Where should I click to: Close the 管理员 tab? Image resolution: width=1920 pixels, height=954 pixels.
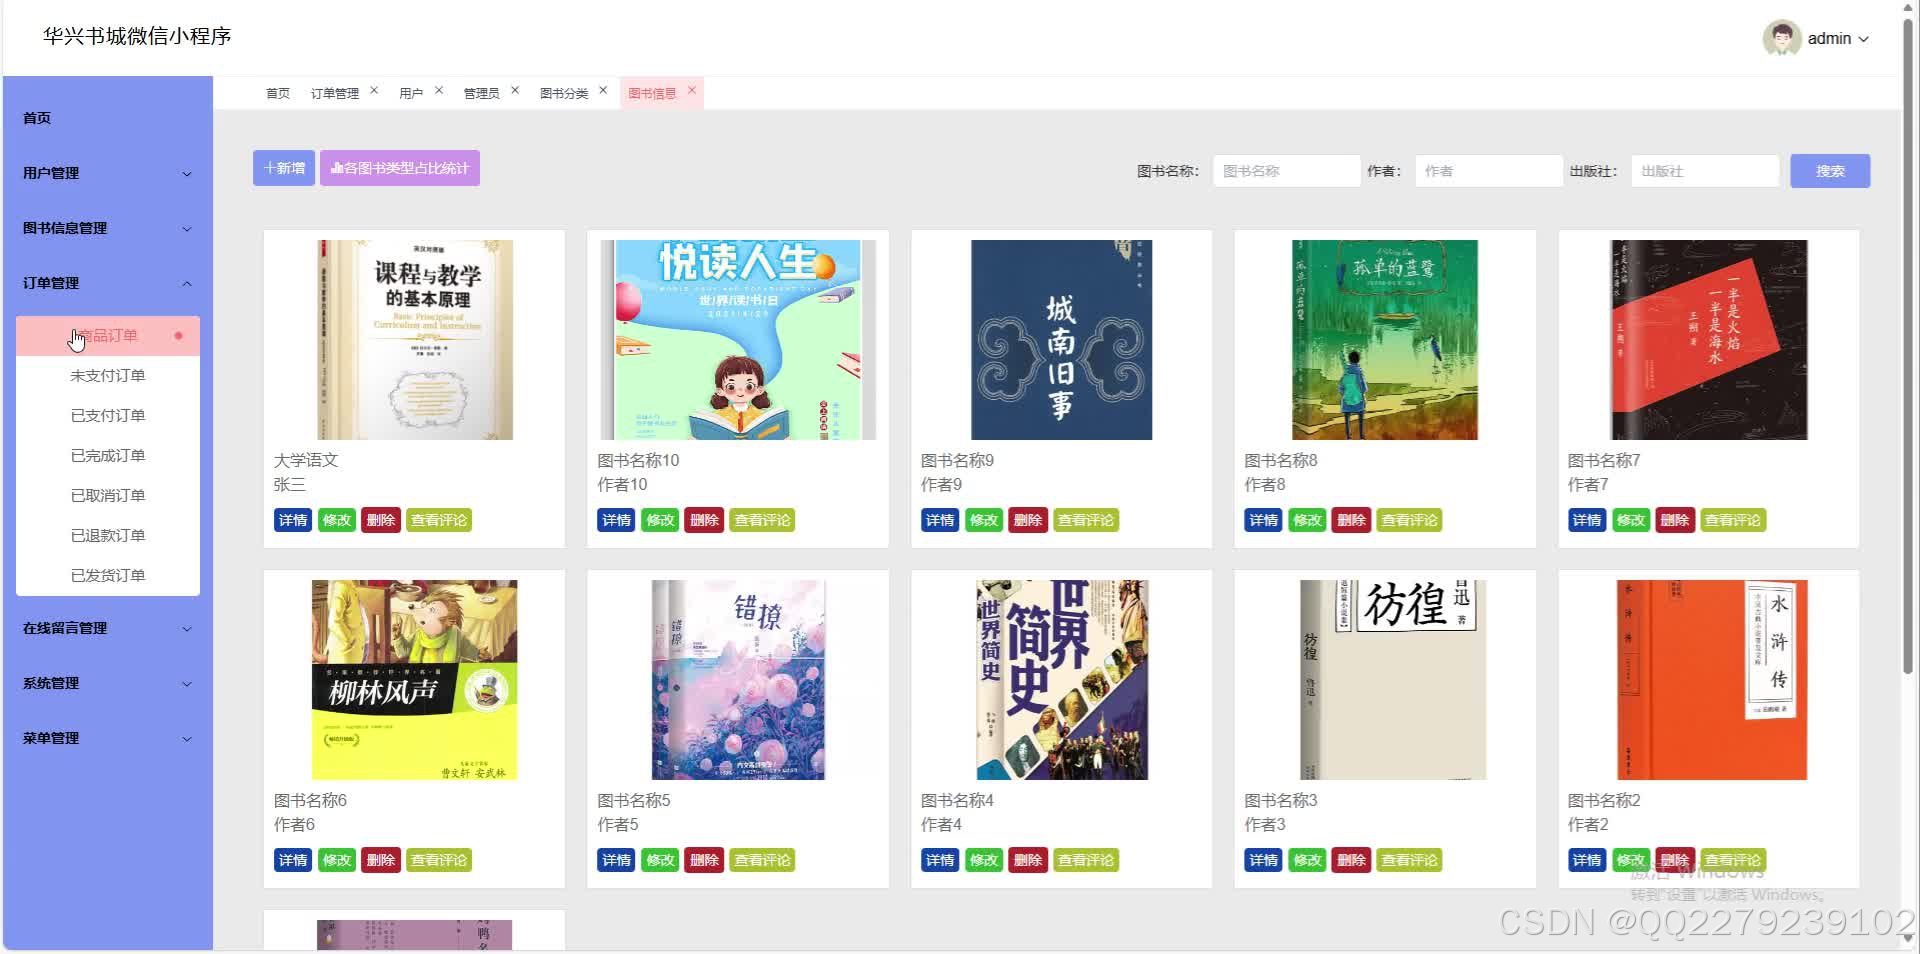tap(515, 90)
